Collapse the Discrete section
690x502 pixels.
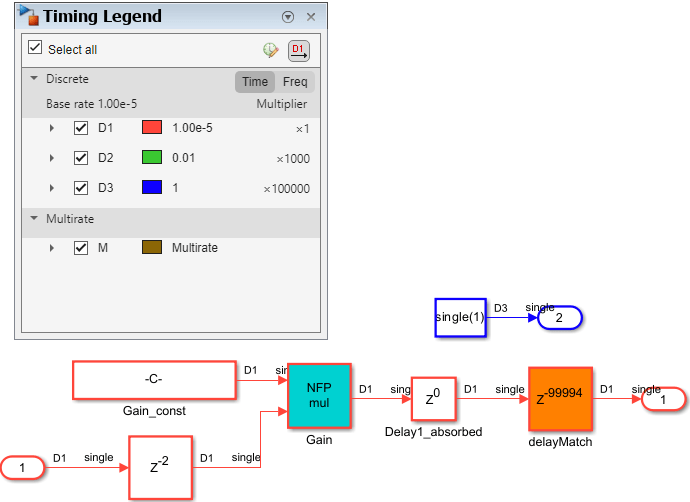tap(34, 78)
